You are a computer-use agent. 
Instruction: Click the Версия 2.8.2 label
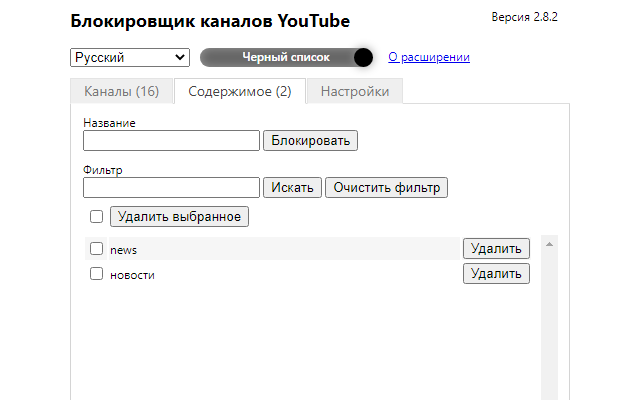[524, 17]
